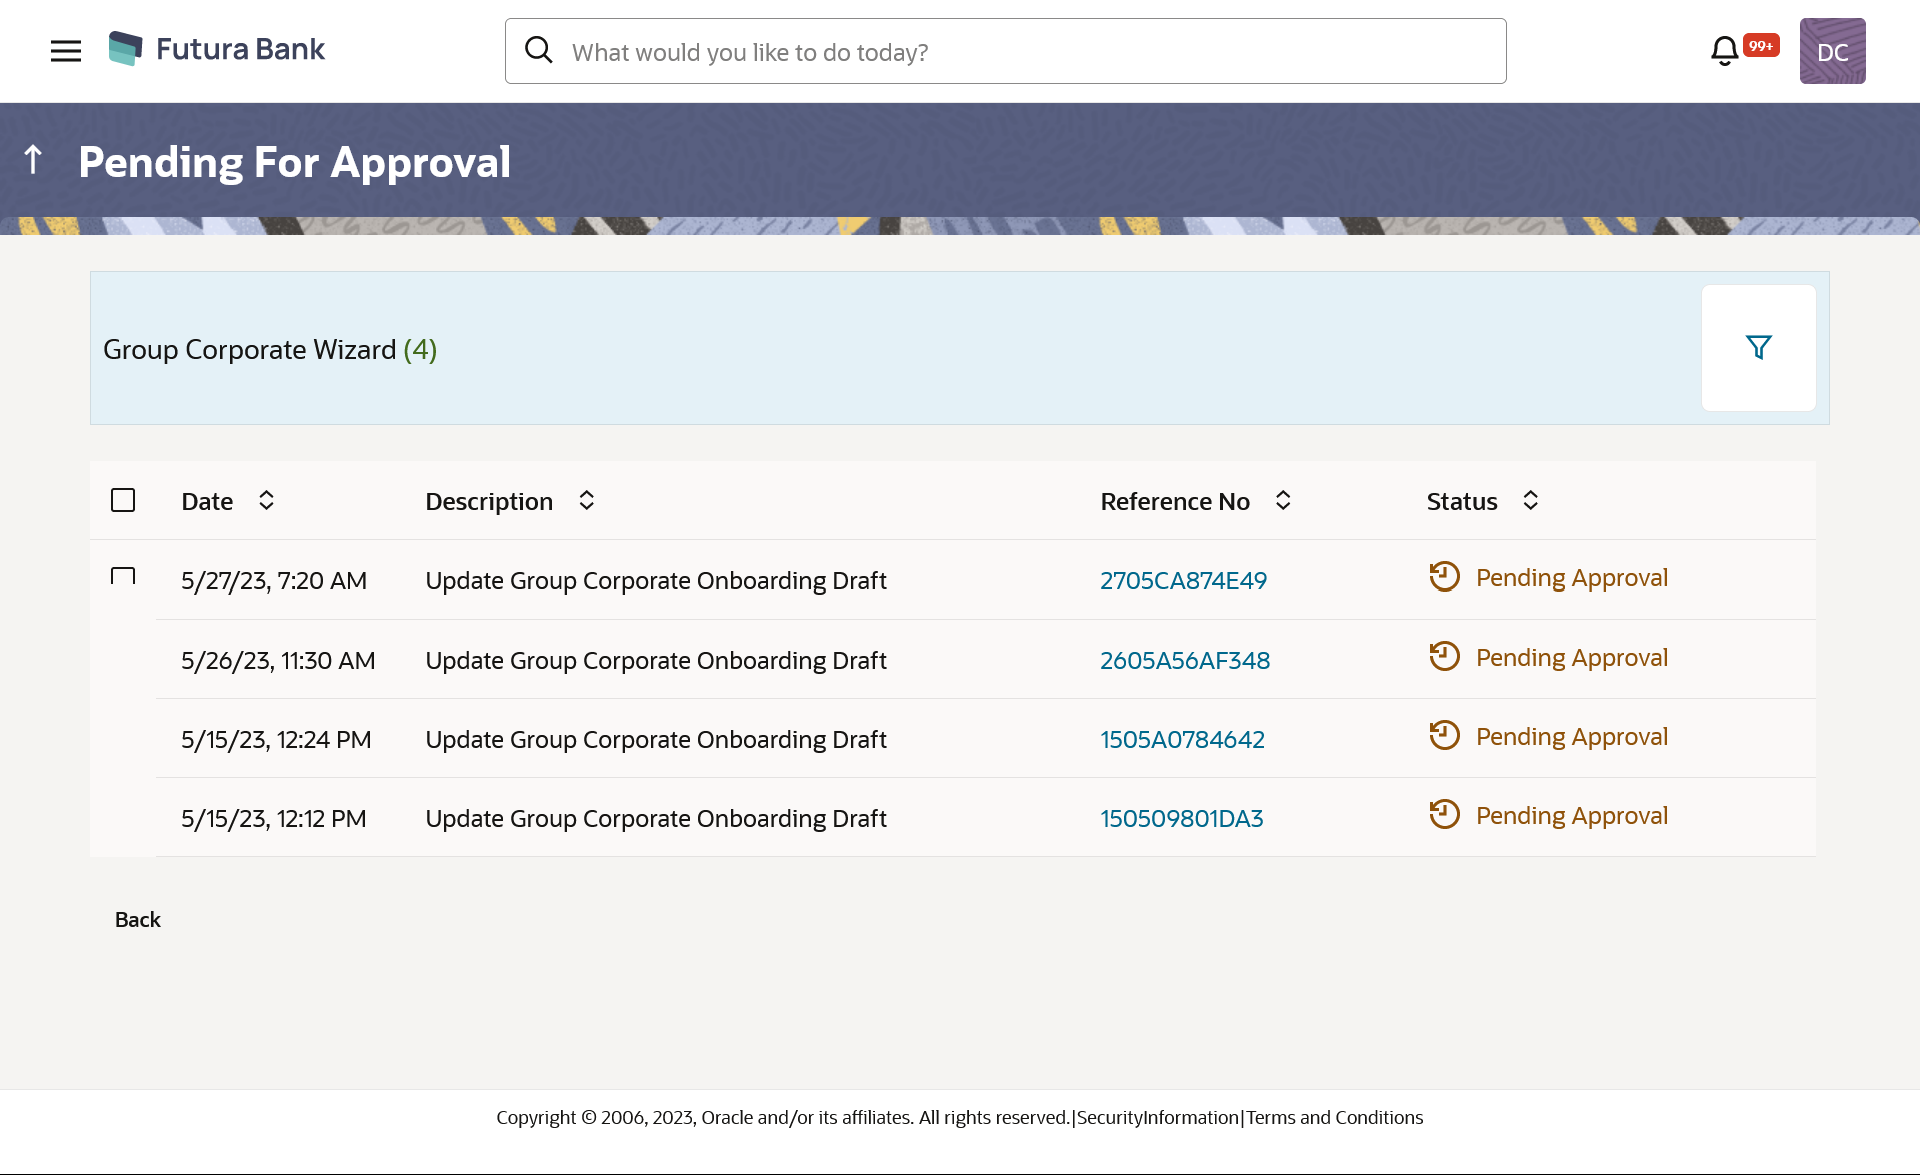Click the filter funnel icon
This screenshot has width=1920, height=1175.
point(1758,348)
